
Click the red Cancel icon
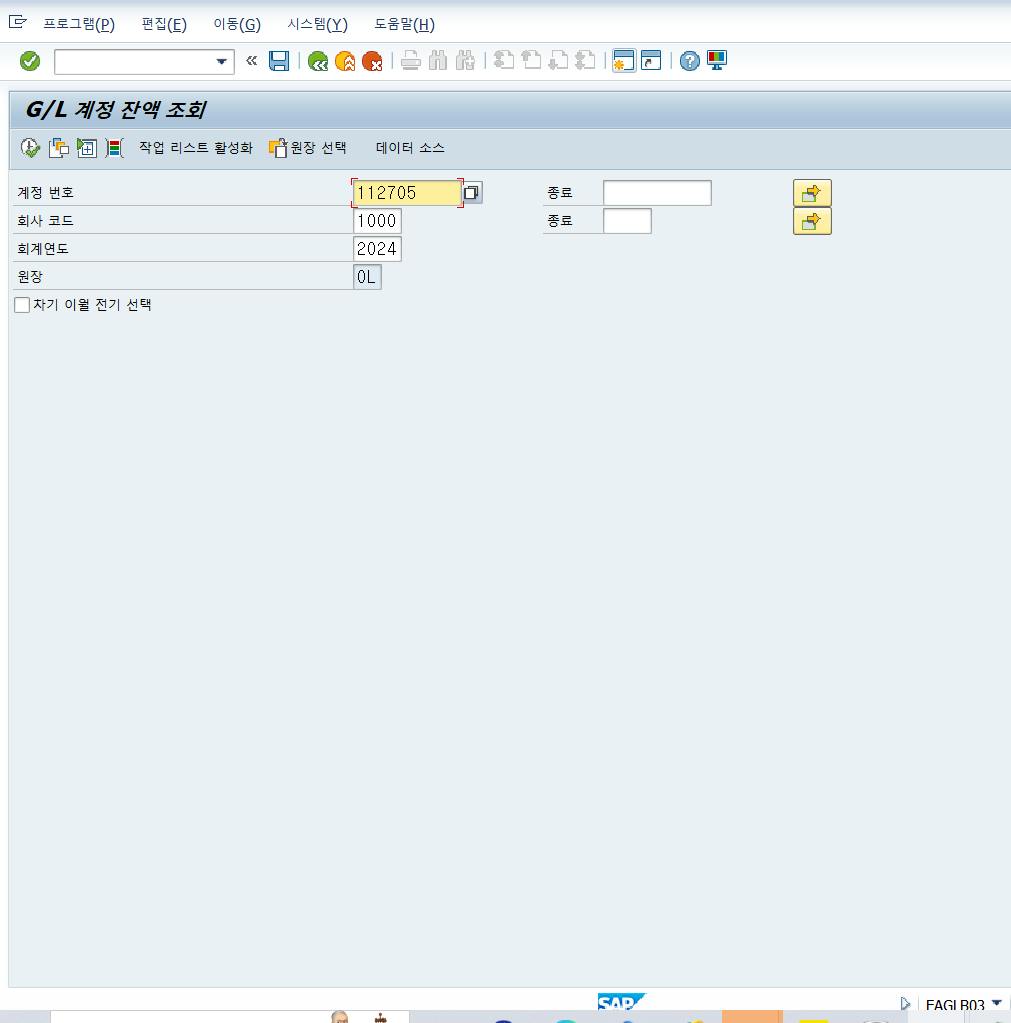coord(372,61)
